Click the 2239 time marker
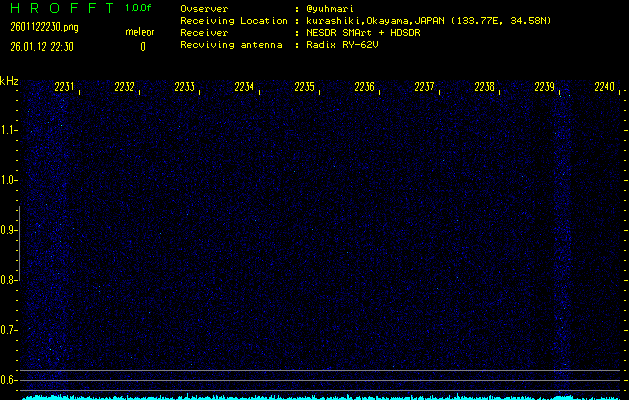The width and height of the screenshot is (629, 400). (x=545, y=88)
